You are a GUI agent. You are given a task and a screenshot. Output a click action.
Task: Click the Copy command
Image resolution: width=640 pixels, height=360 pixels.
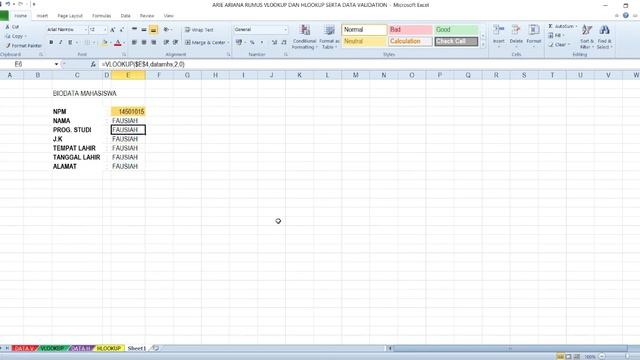[x=15, y=36]
